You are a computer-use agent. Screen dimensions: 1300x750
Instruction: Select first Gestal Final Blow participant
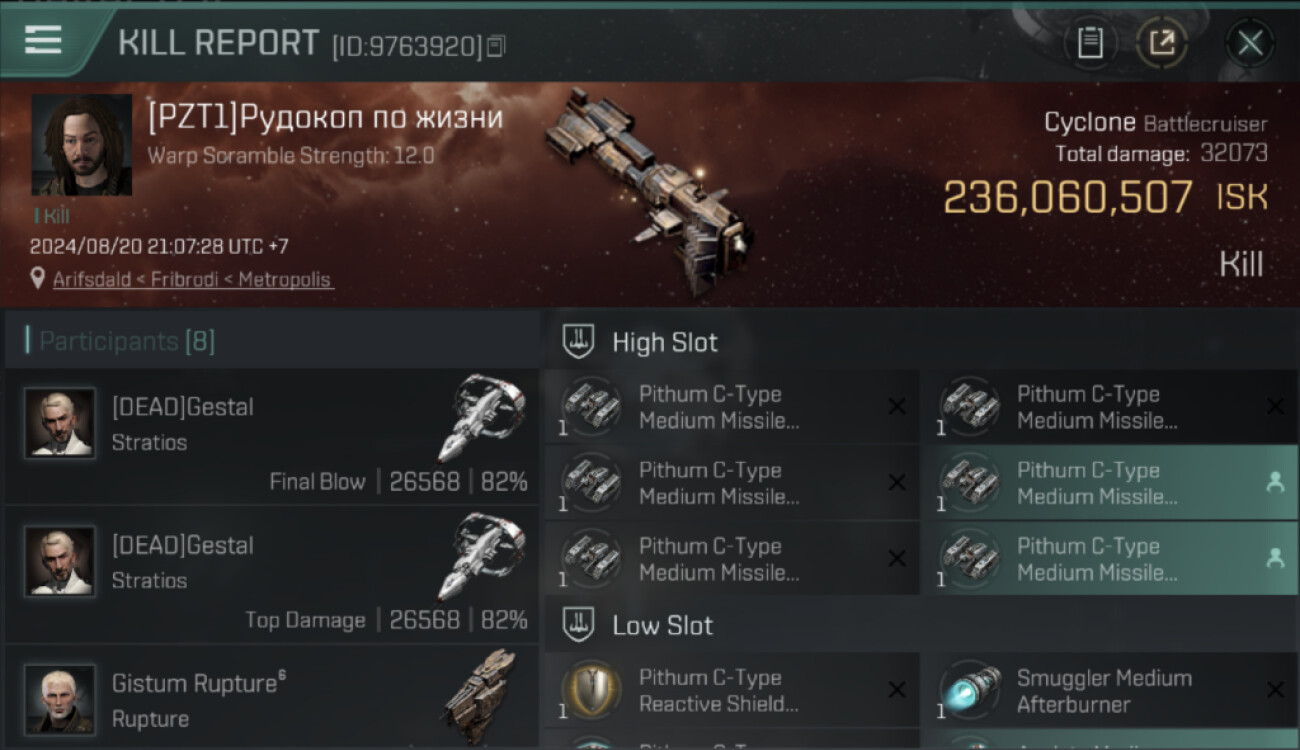pos(271,437)
